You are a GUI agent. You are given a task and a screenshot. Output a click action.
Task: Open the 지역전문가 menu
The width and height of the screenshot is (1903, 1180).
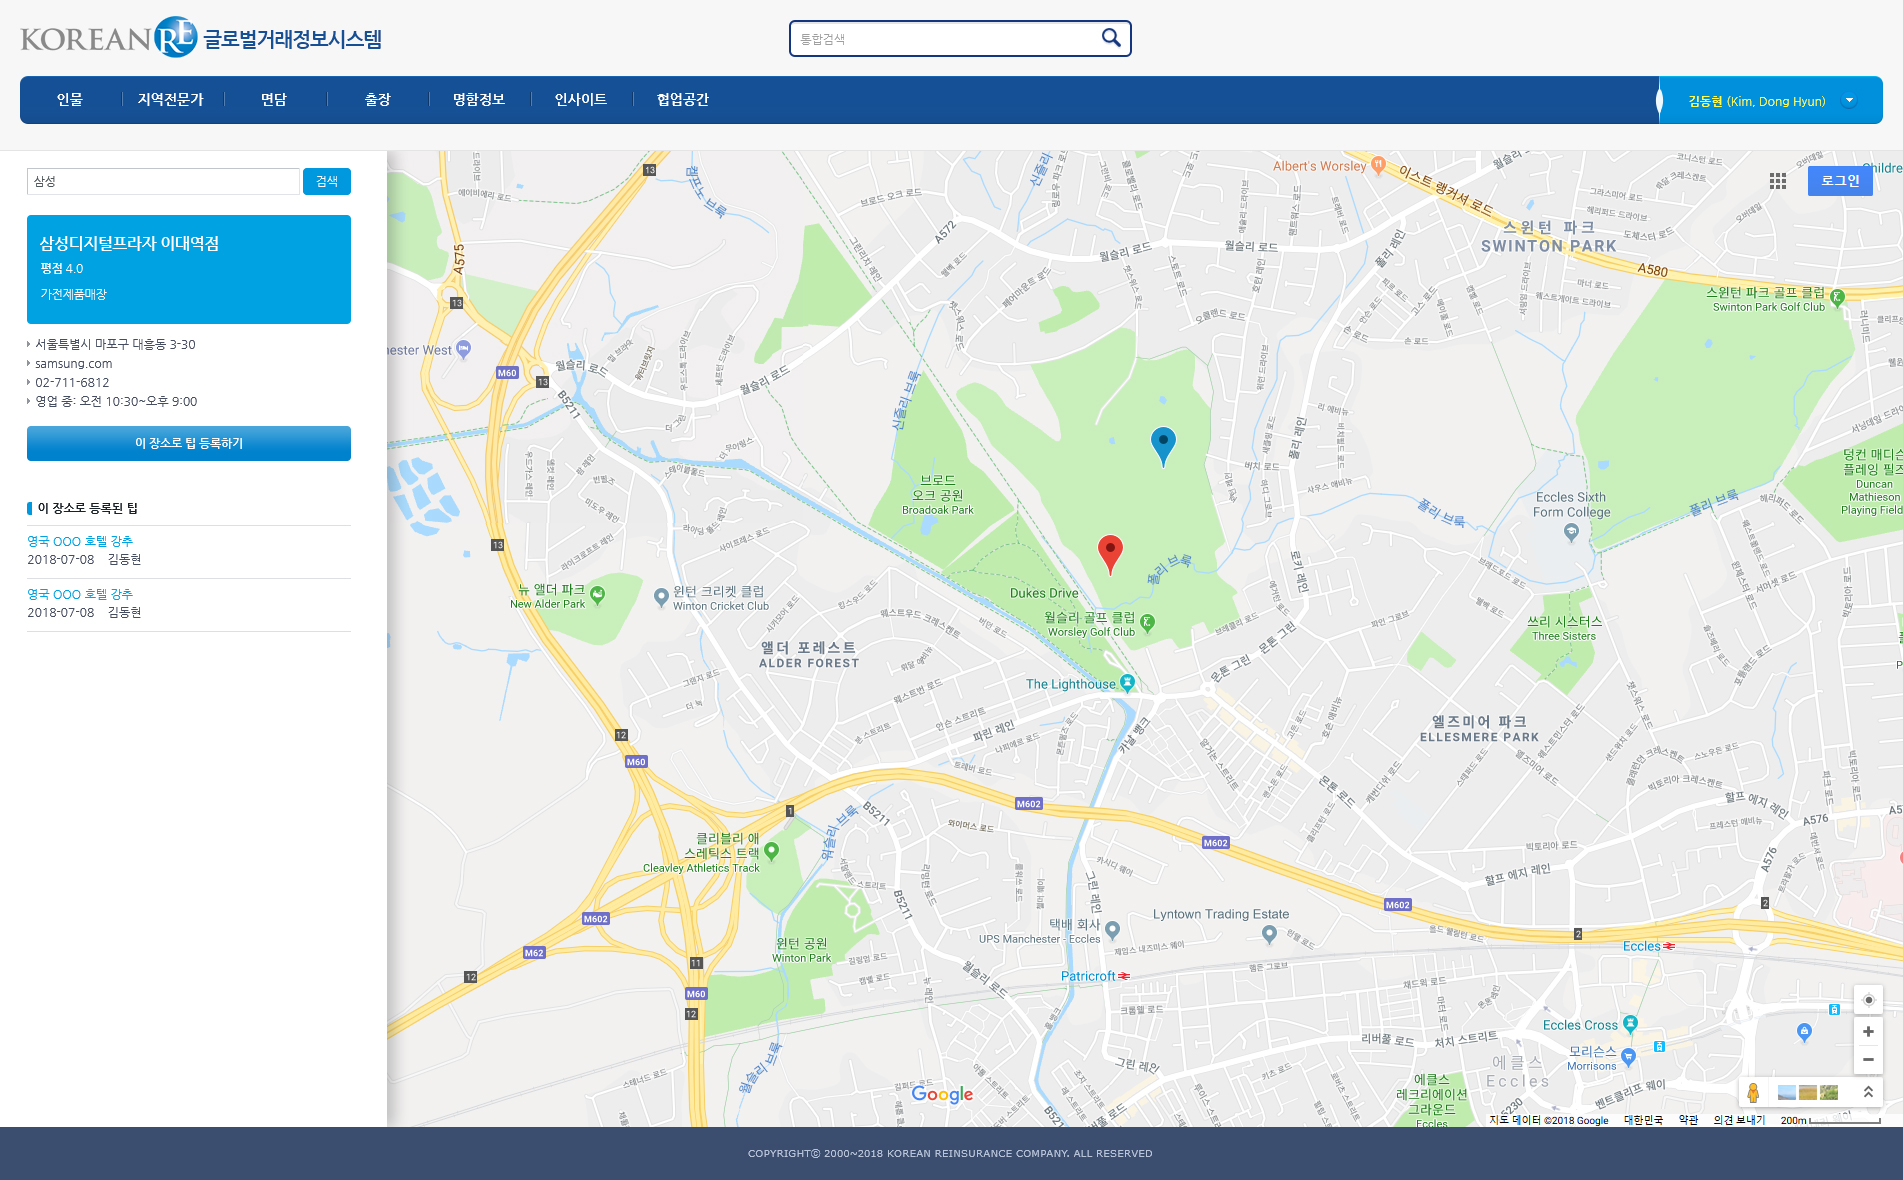point(171,100)
